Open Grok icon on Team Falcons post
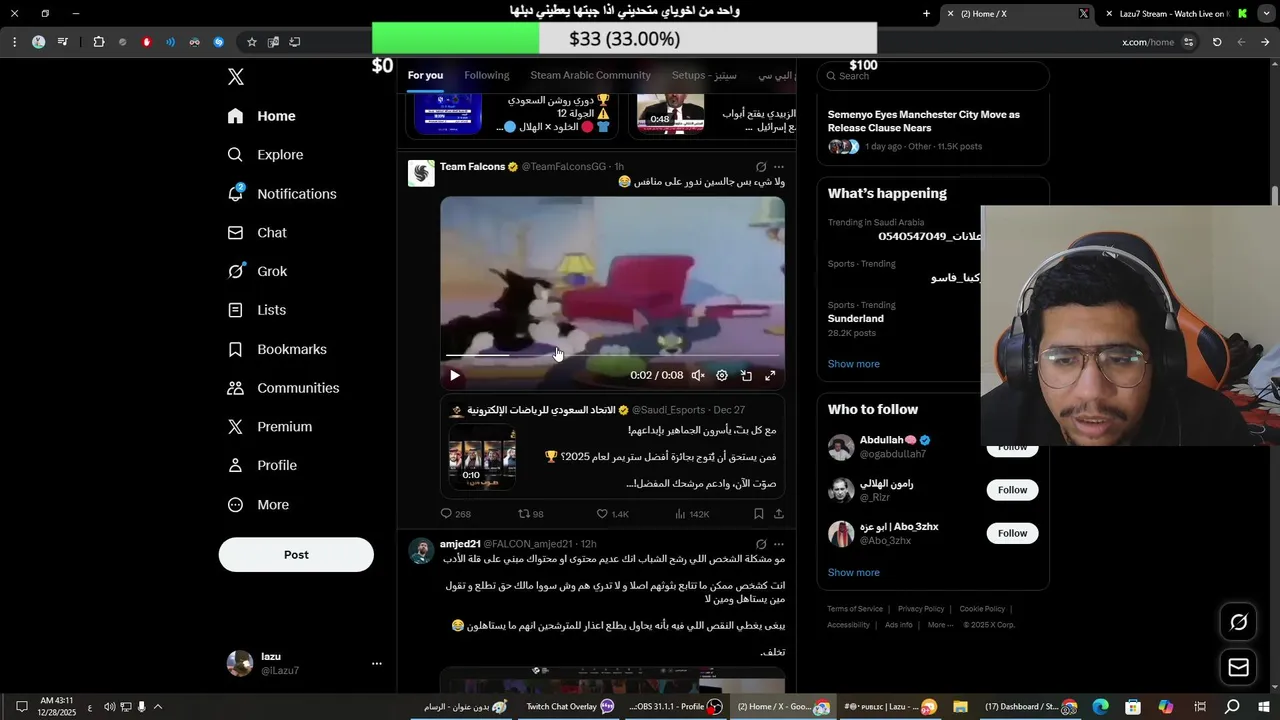 click(761, 167)
